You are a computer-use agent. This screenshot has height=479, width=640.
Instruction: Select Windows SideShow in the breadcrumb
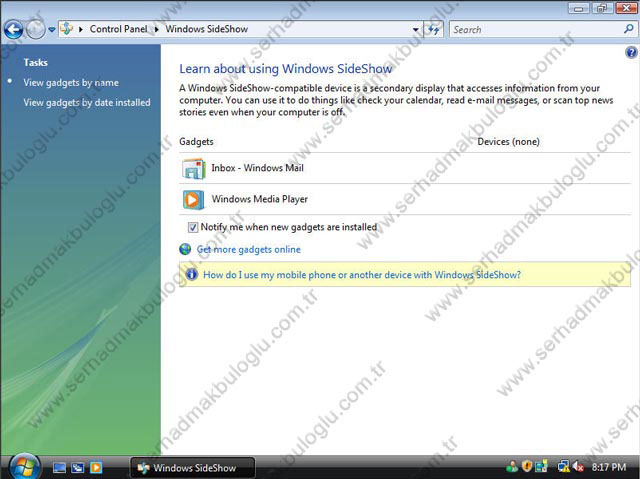click(207, 29)
